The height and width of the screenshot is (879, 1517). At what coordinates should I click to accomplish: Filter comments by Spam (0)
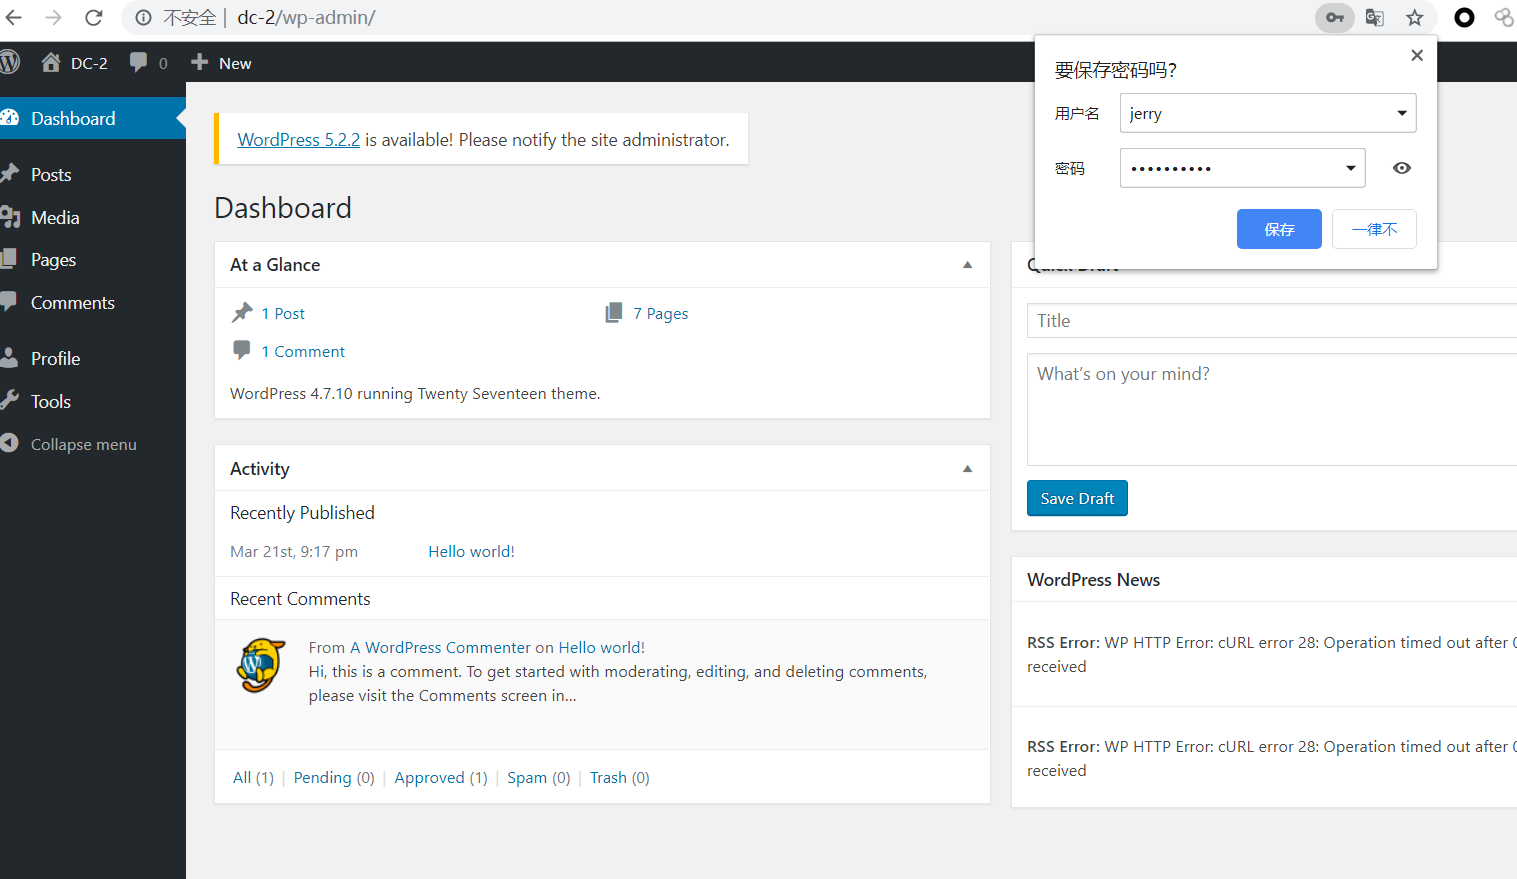538,777
